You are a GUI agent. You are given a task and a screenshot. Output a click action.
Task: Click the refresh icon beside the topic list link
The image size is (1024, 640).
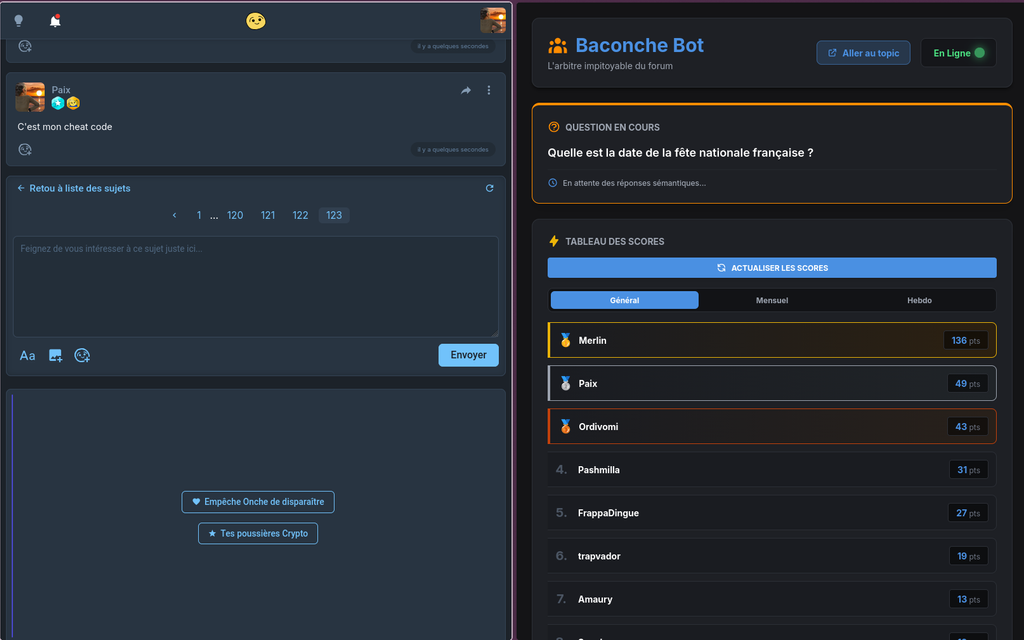pyautogui.click(x=489, y=188)
